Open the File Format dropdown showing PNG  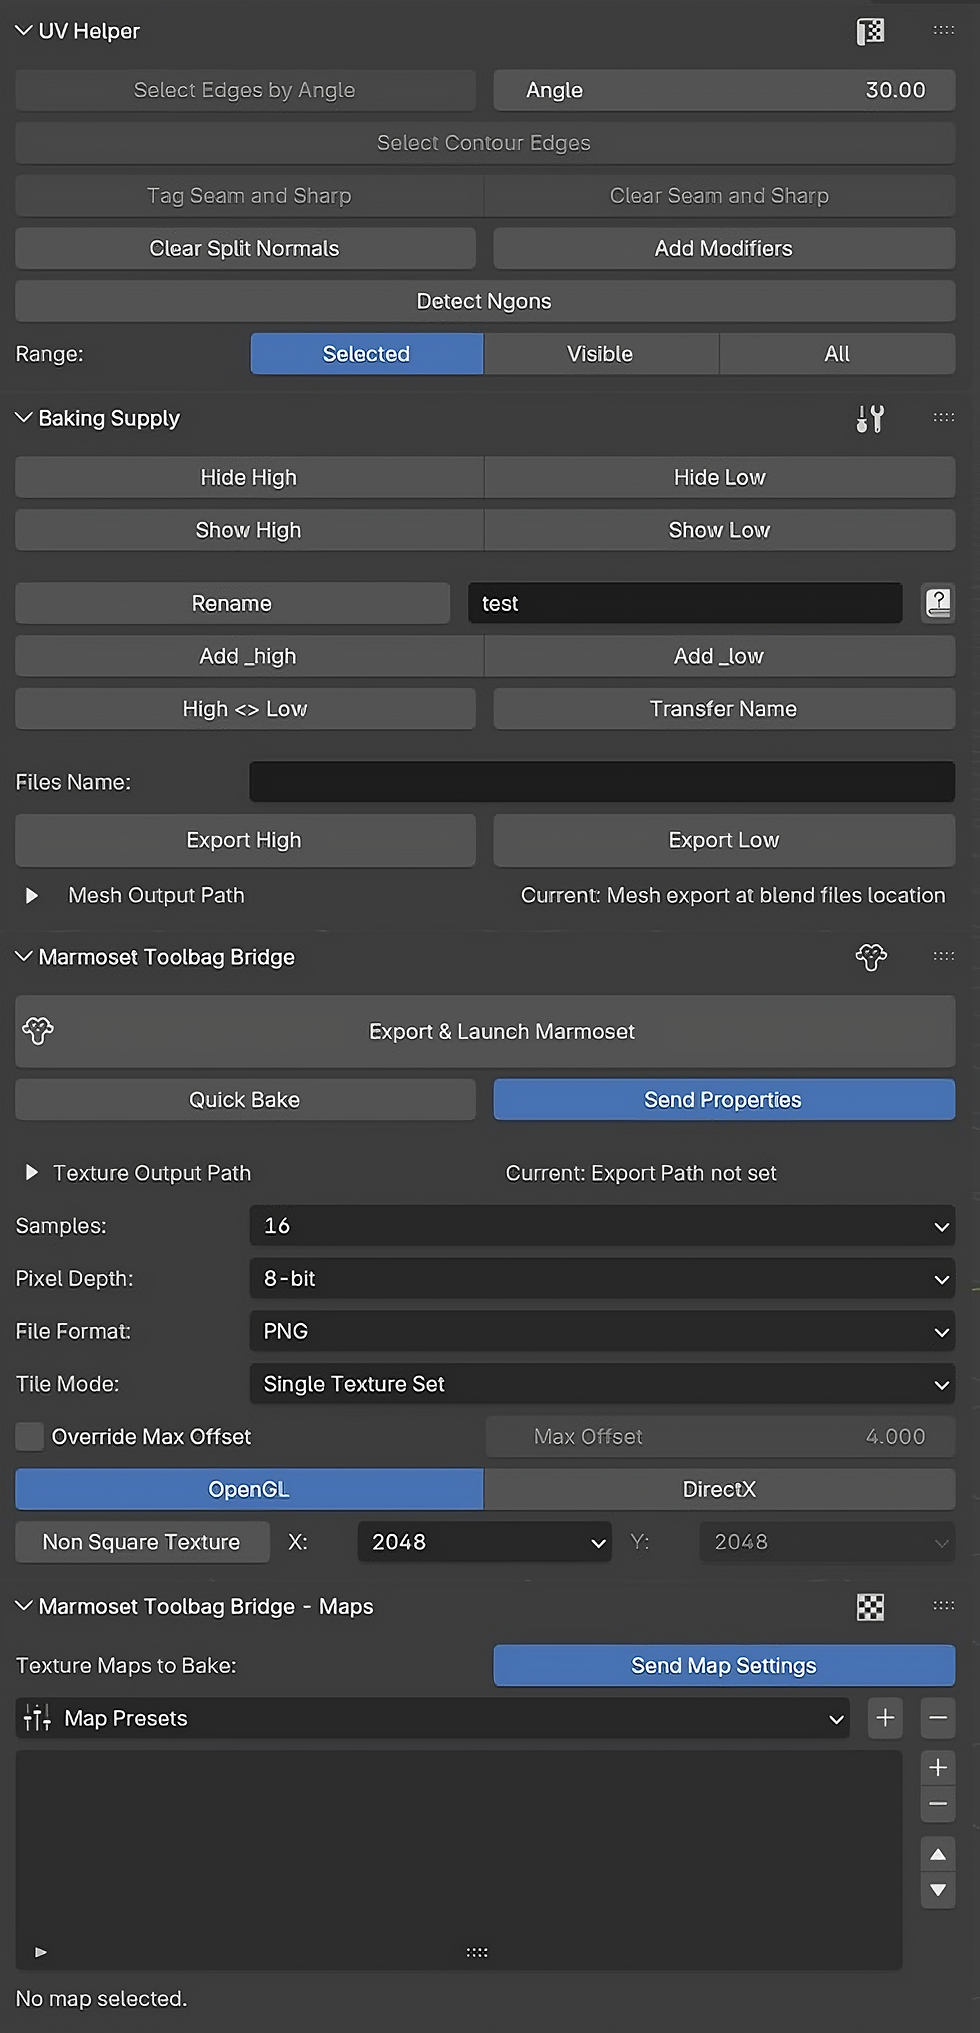click(602, 1331)
